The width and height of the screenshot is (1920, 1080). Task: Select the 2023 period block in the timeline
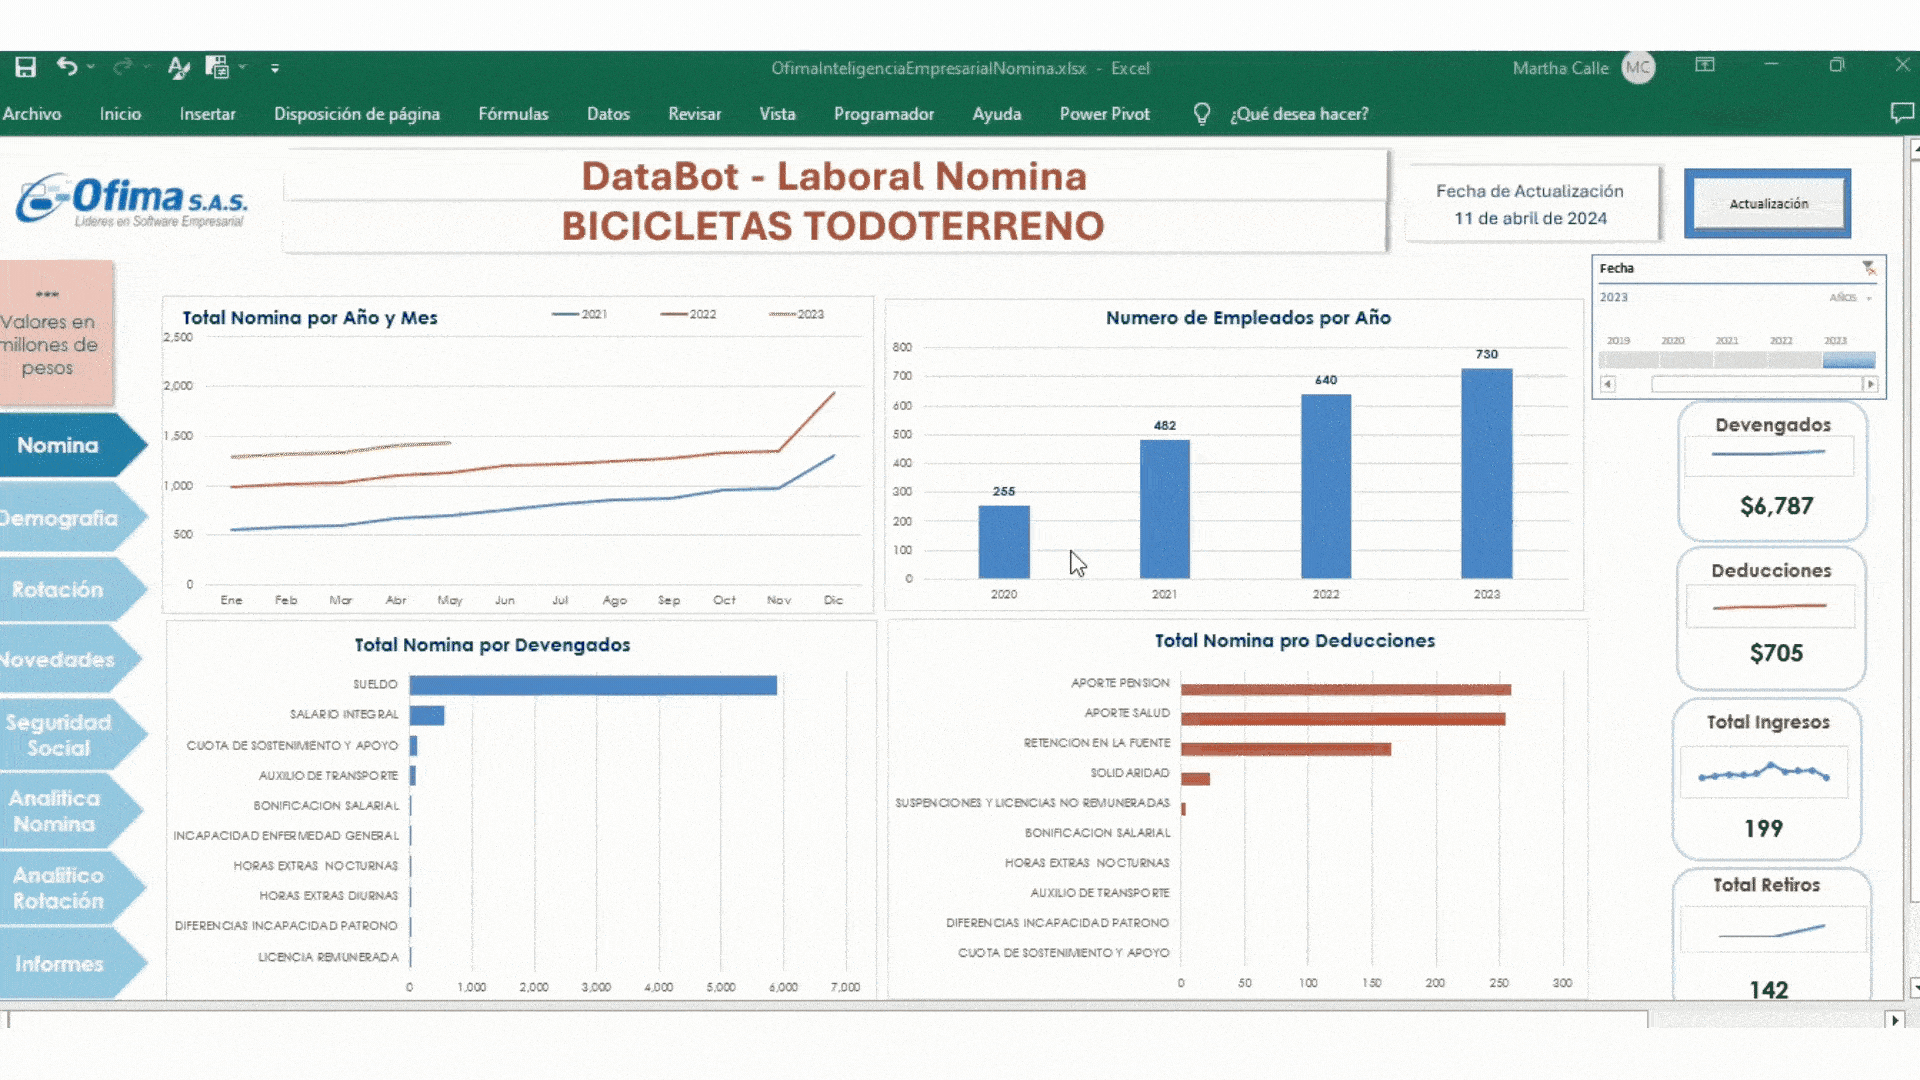click(1849, 360)
